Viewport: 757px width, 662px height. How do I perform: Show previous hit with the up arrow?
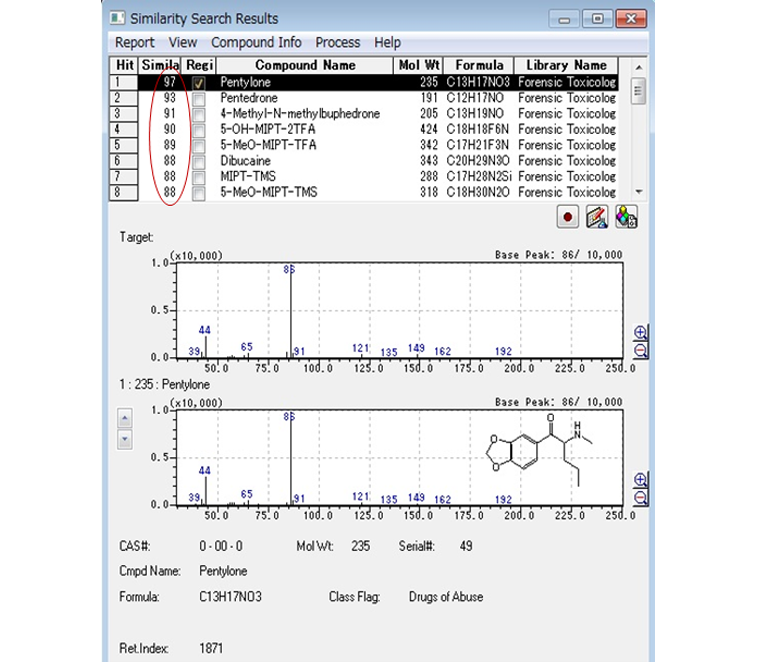pos(125,418)
